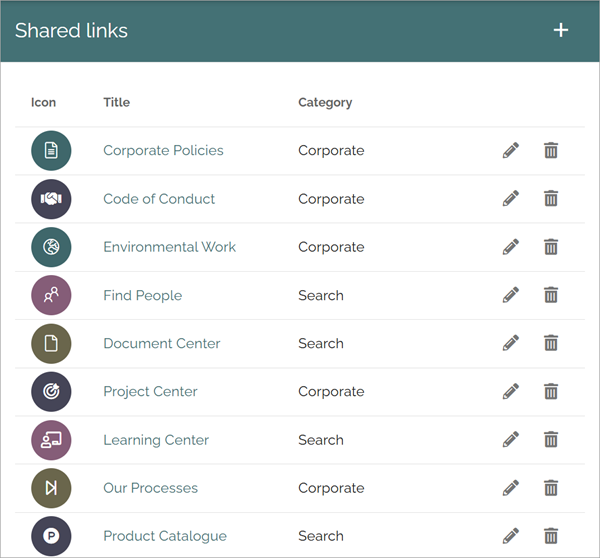The width and height of the screenshot is (600, 558).
Task: Click the Product Catalogue title
Action: 165,536
